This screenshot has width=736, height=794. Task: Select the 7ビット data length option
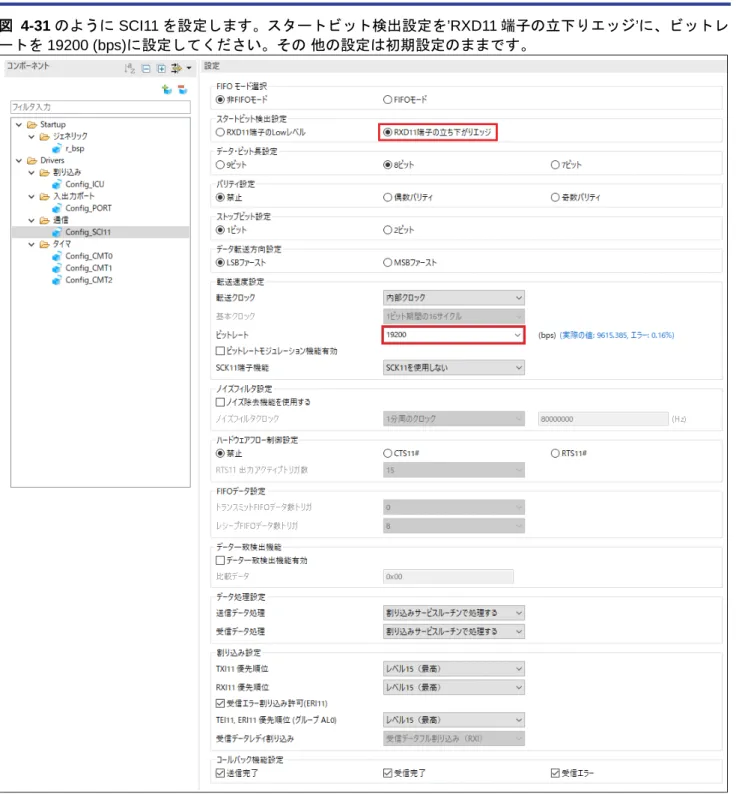pyautogui.click(x=555, y=165)
